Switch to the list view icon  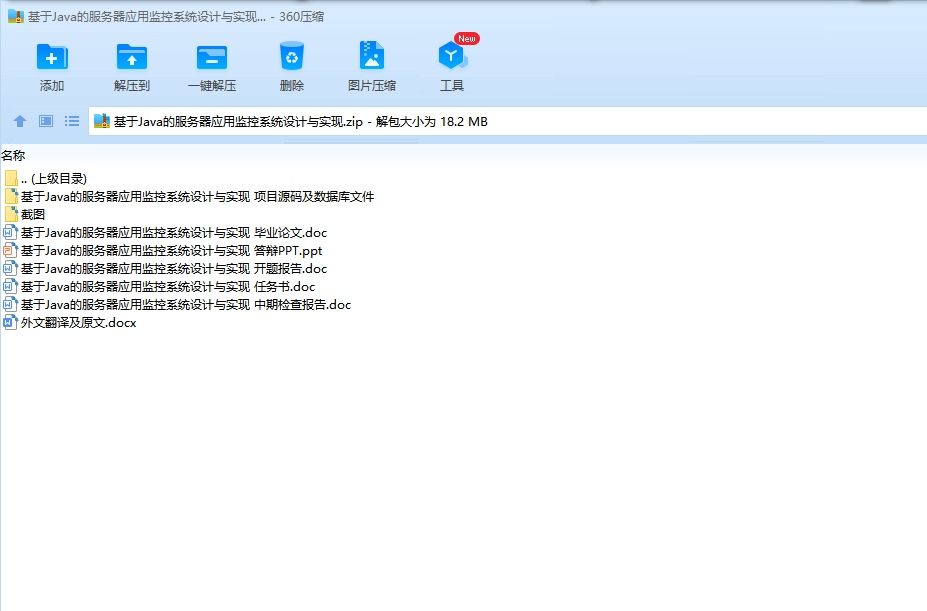coord(72,121)
